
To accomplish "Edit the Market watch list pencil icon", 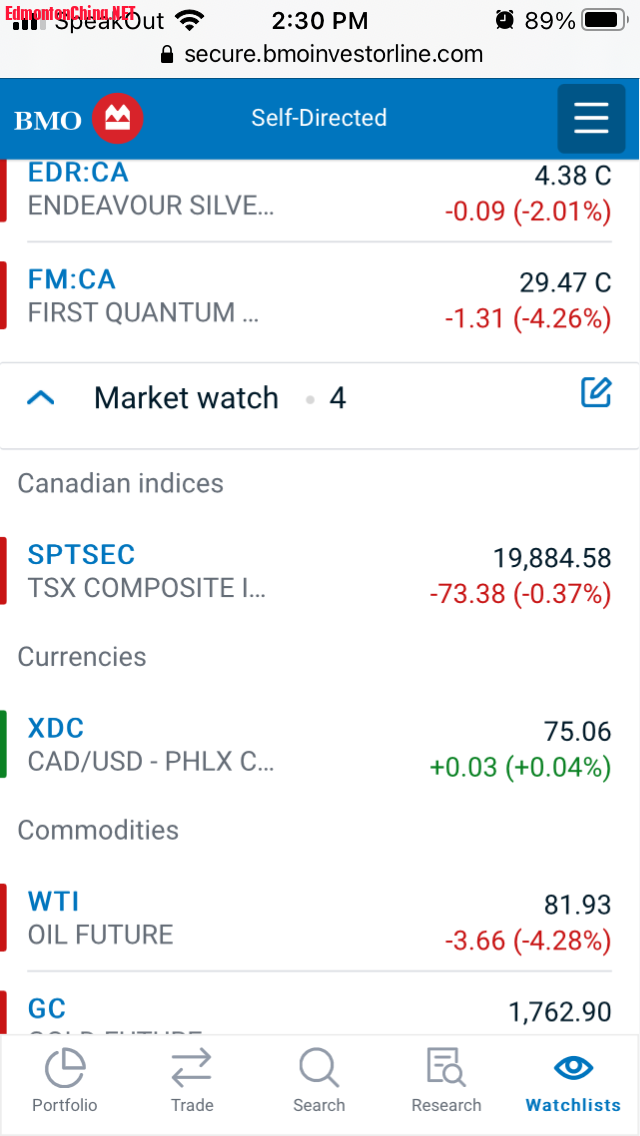I will pyautogui.click(x=597, y=392).
